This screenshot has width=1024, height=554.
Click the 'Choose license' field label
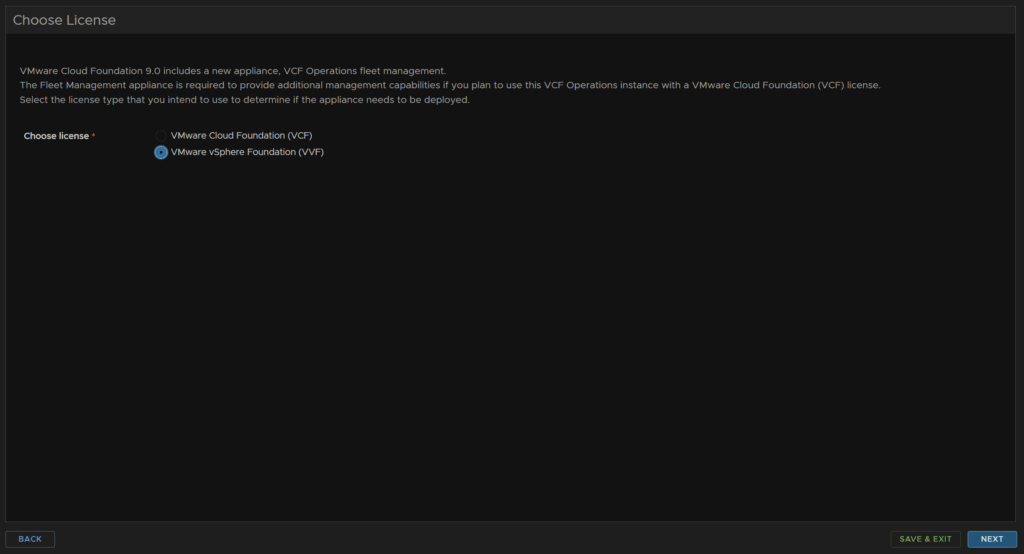click(x=56, y=136)
